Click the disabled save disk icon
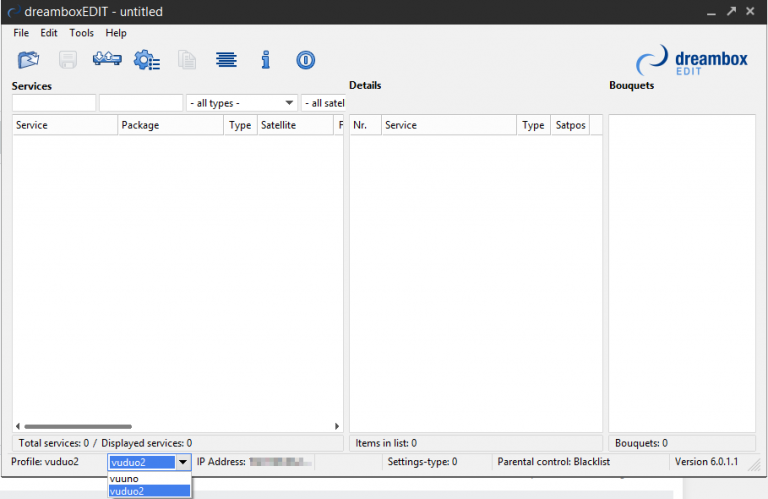 (x=68, y=60)
